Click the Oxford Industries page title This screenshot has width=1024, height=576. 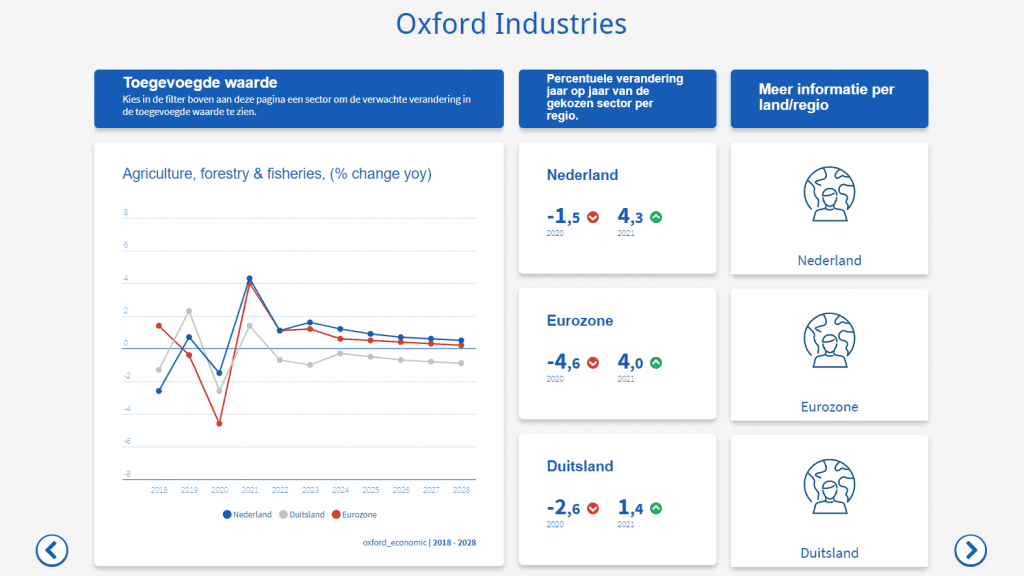(511, 24)
